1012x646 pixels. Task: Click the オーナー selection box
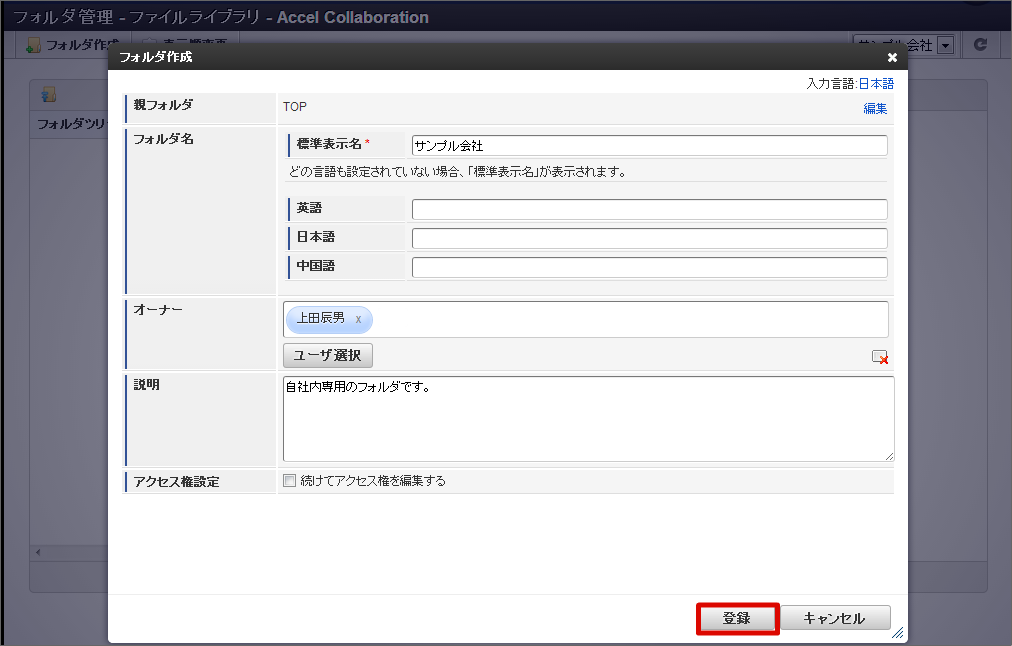(x=585, y=319)
